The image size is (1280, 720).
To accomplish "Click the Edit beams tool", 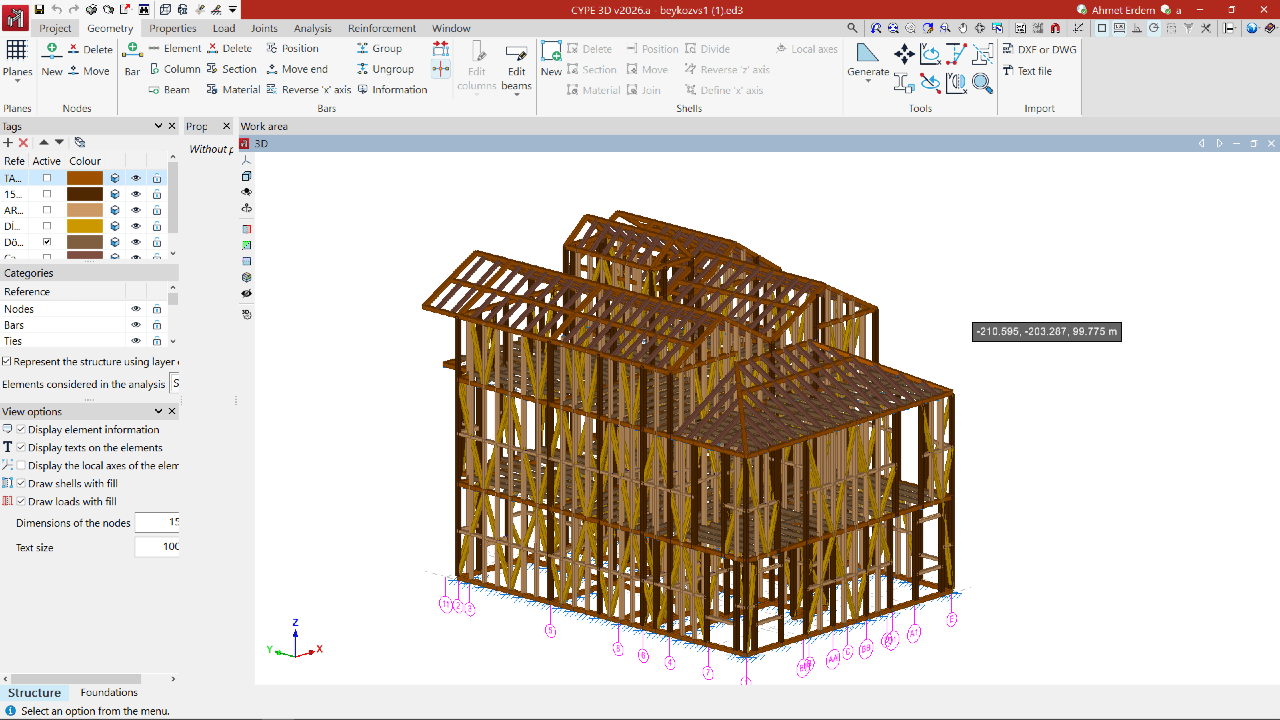I will 516,66.
